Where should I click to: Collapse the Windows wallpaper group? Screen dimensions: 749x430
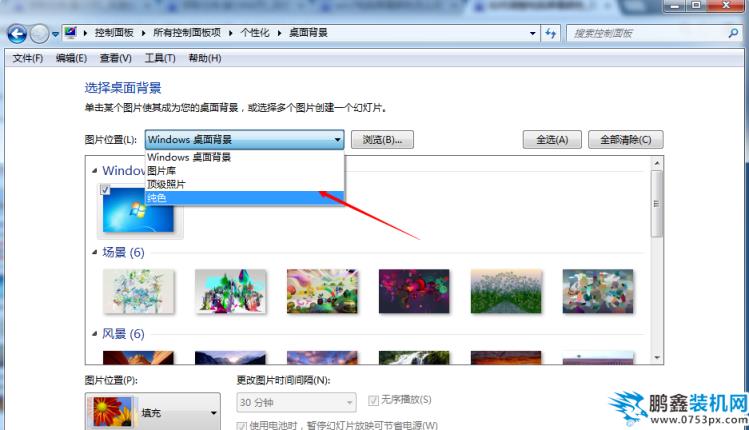[x=95, y=171]
